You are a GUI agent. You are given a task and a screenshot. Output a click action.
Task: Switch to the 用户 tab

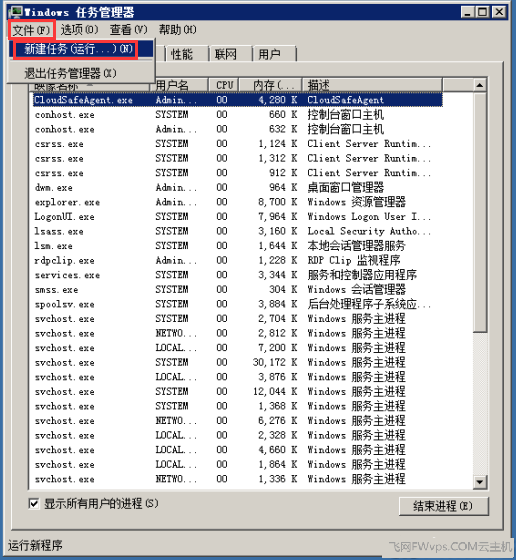[274, 54]
